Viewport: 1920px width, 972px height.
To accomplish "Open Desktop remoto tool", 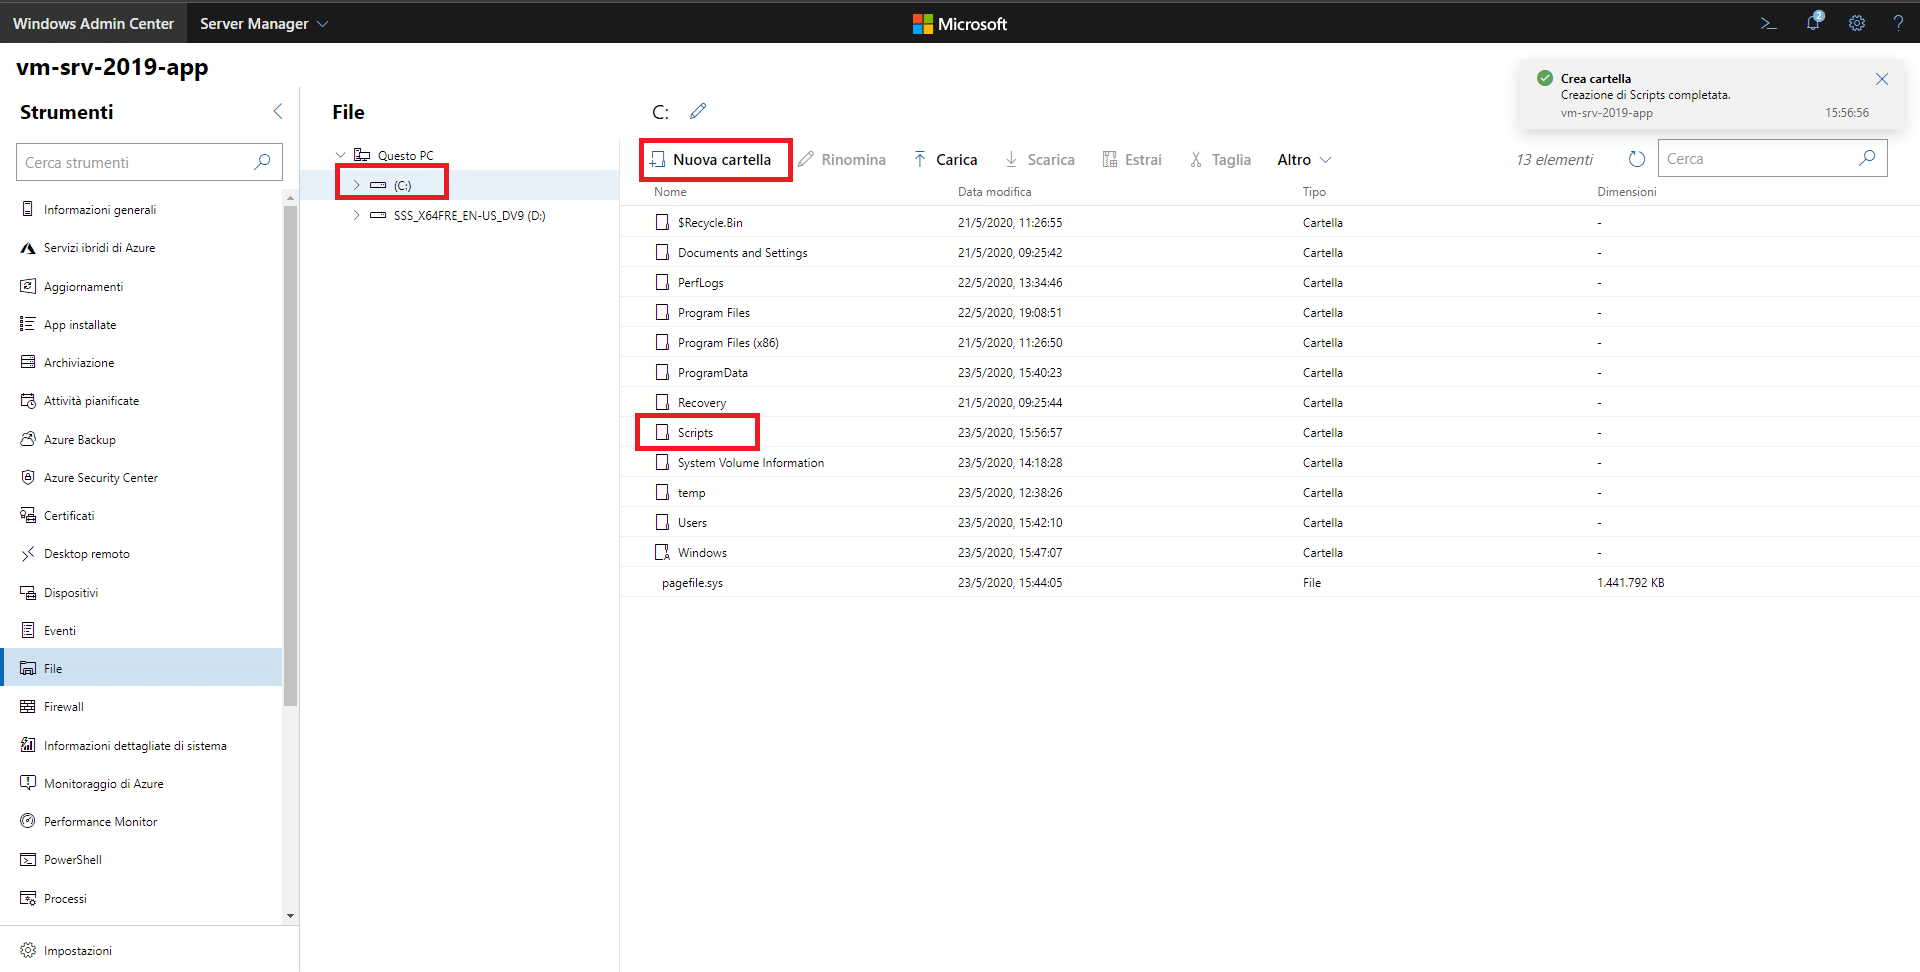I will point(141,554).
